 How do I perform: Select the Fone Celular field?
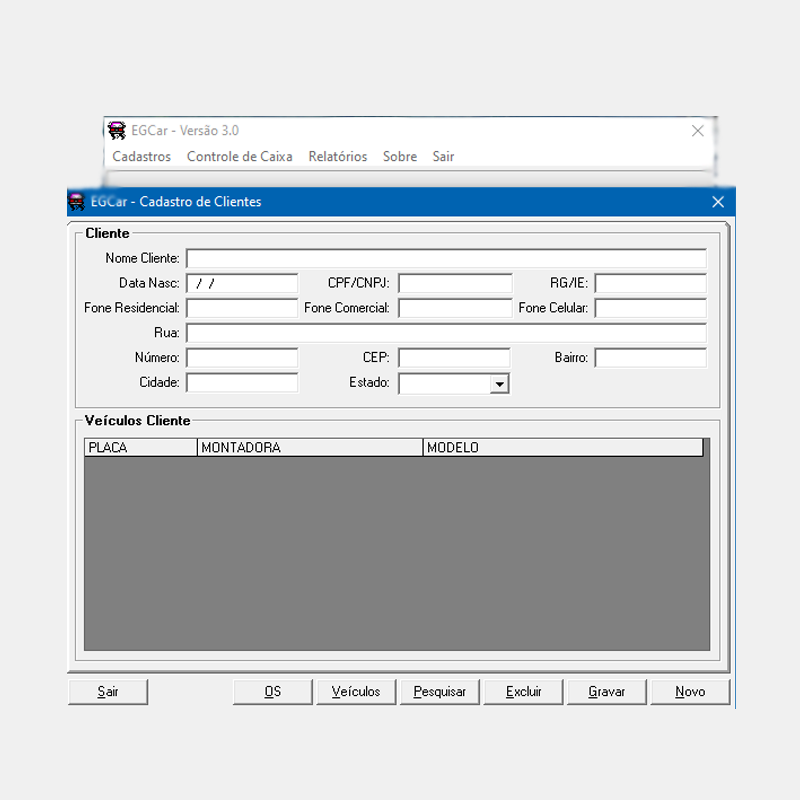pyautogui.click(x=651, y=308)
